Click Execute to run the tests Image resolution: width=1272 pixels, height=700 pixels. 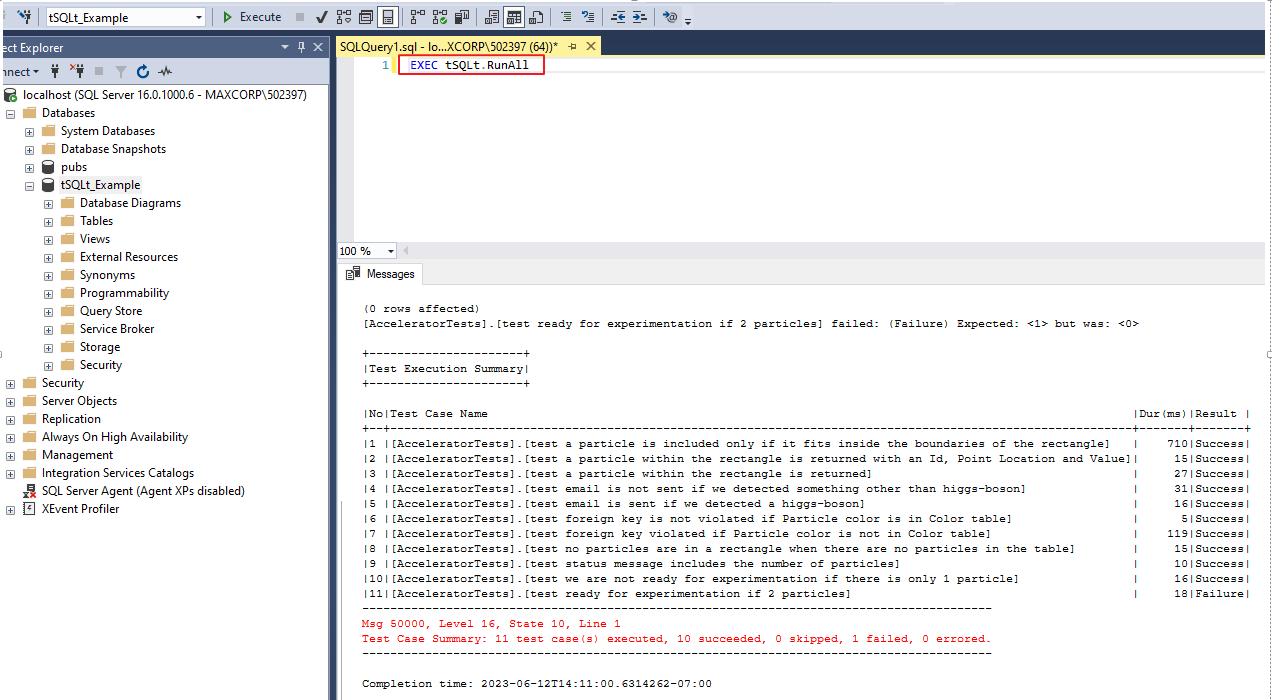(x=251, y=17)
